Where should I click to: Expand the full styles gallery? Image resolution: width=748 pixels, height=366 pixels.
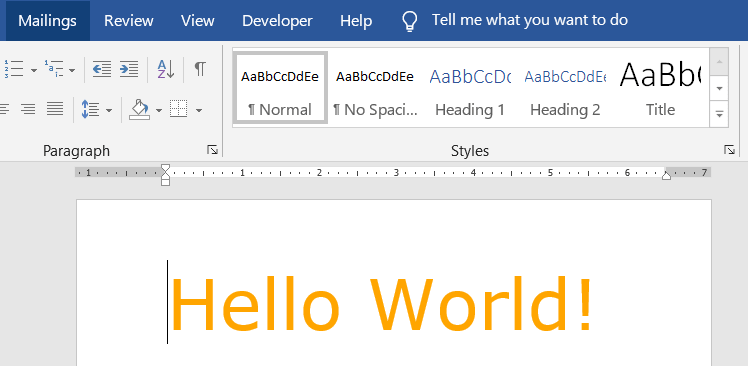[719, 114]
